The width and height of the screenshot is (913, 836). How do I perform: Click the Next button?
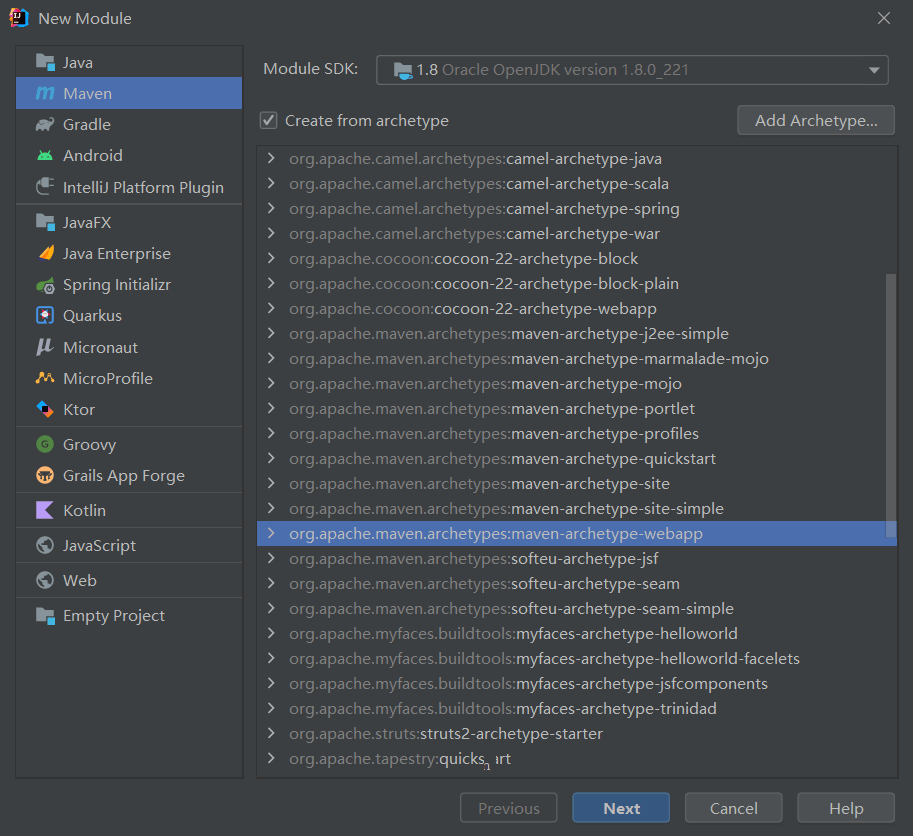[621, 808]
